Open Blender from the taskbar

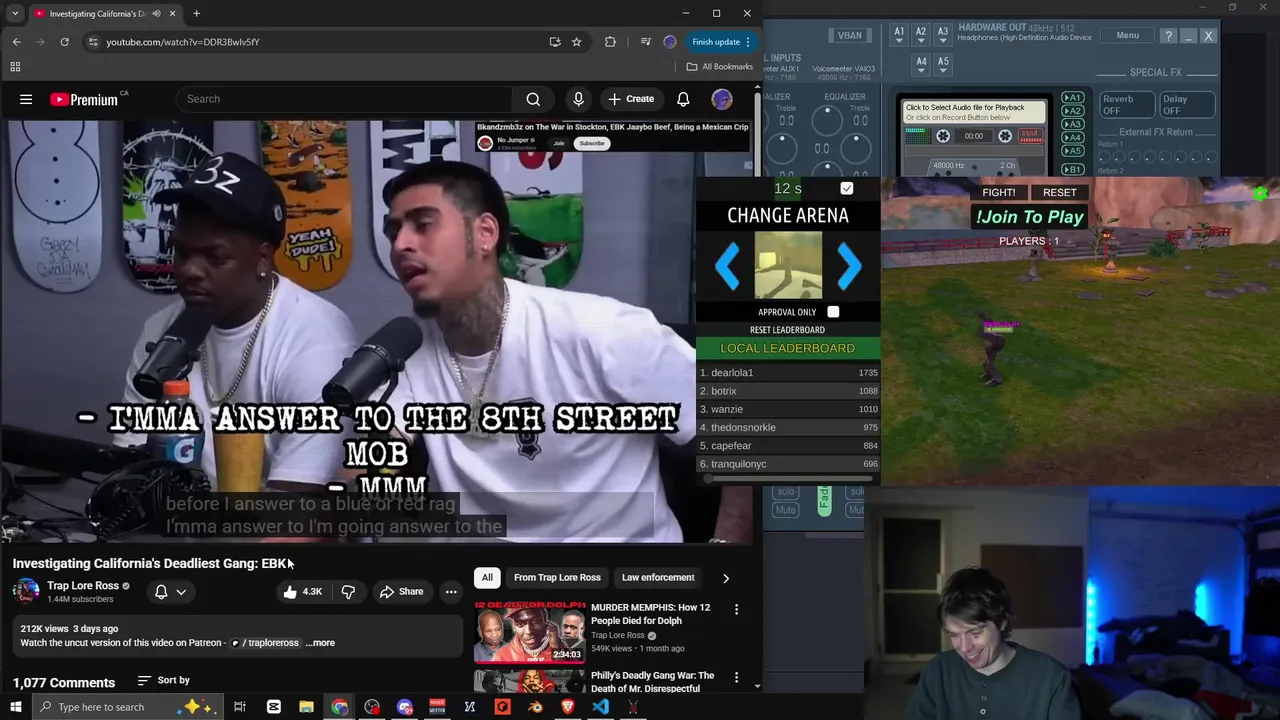pyautogui.click(x=535, y=707)
